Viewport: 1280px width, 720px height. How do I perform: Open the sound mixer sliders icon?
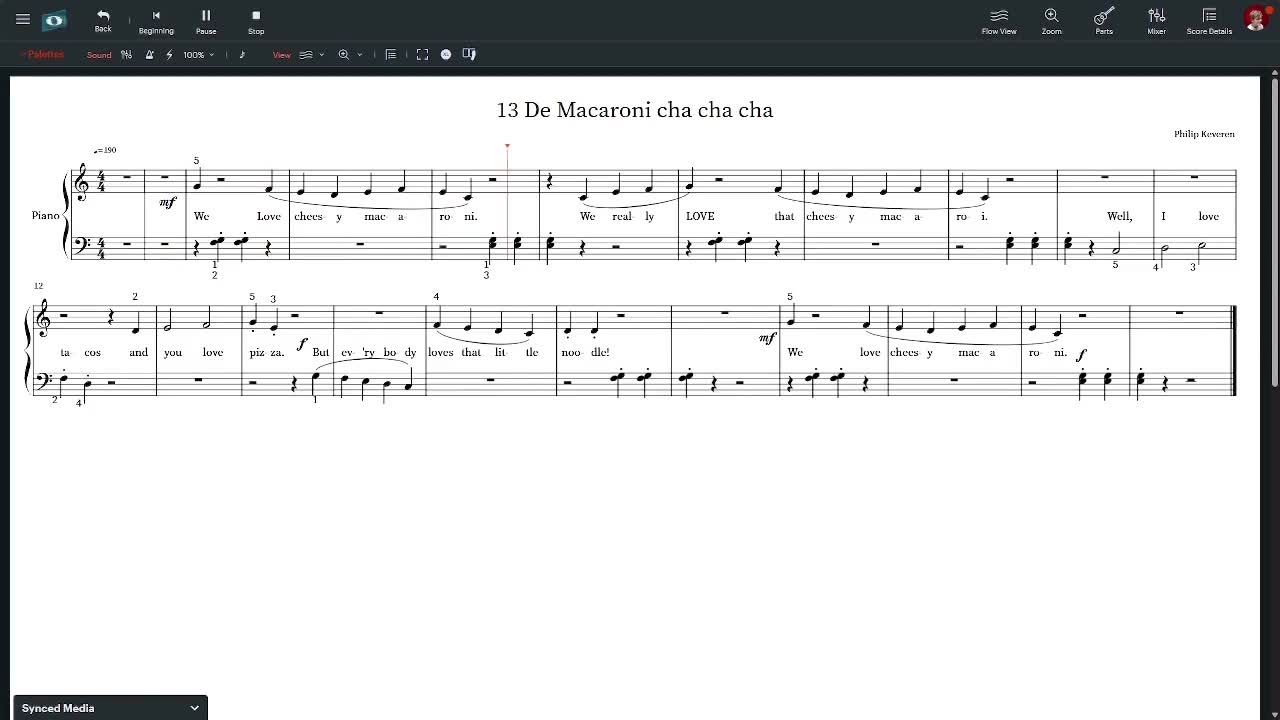point(126,55)
